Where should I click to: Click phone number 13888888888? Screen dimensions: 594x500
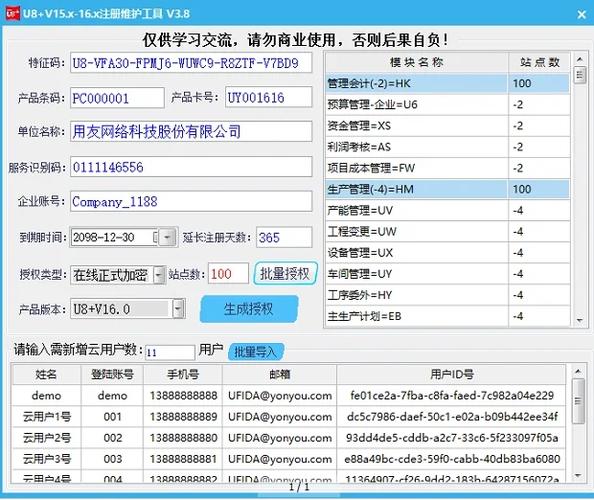pyautogui.click(x=183, y=395)
